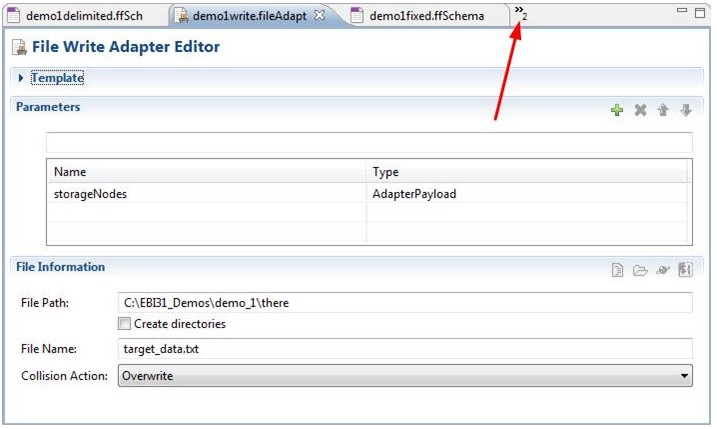Click the File Information section header

pos(60,267)
